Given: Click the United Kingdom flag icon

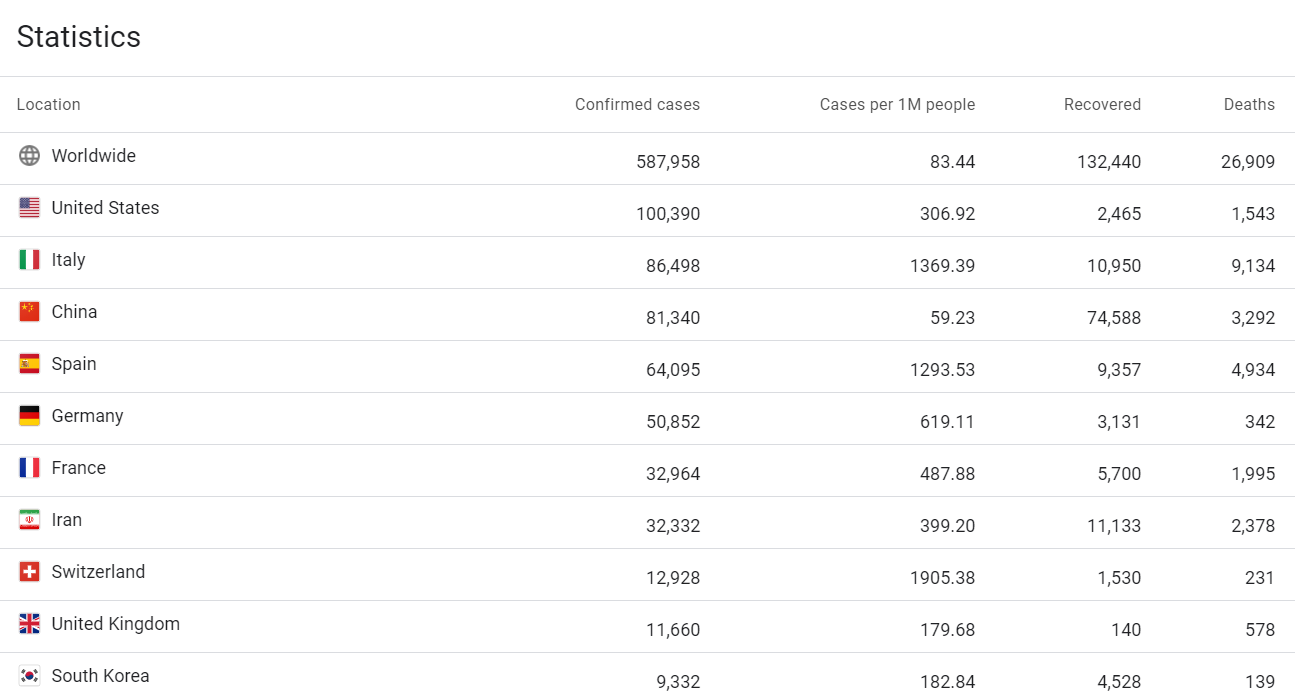Looking at the screenshot, I should (x=30, y=624).
